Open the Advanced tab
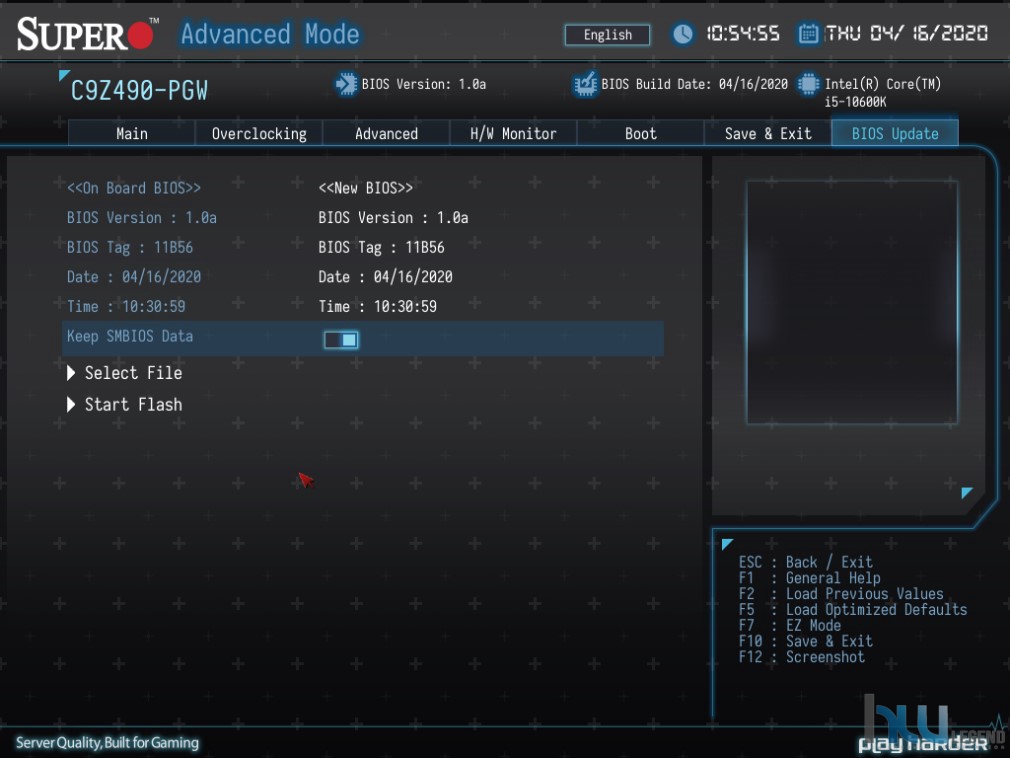Screen dimensions: 1010x758 [x=386, y=133]
